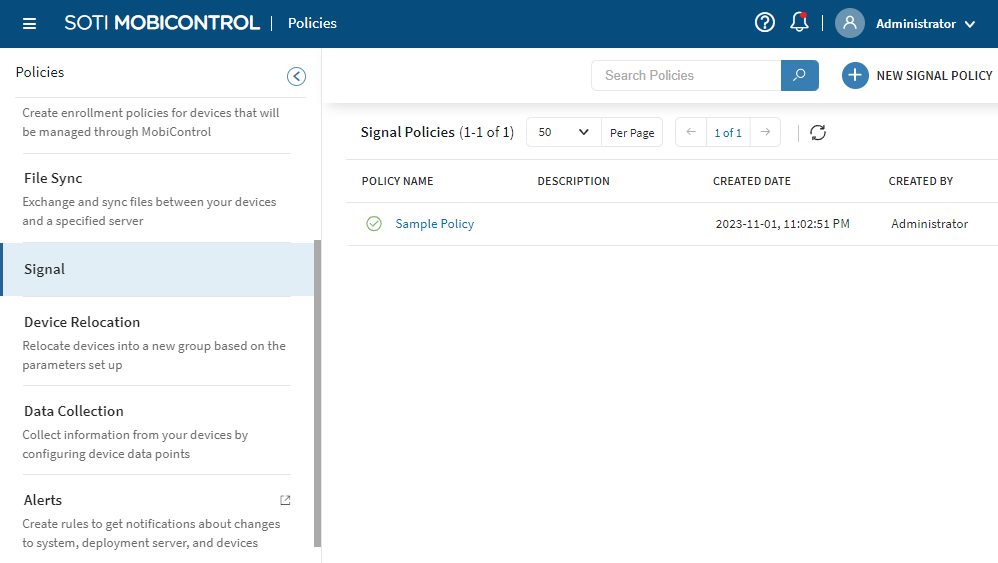Click the Policies sidebar heading

39,72
